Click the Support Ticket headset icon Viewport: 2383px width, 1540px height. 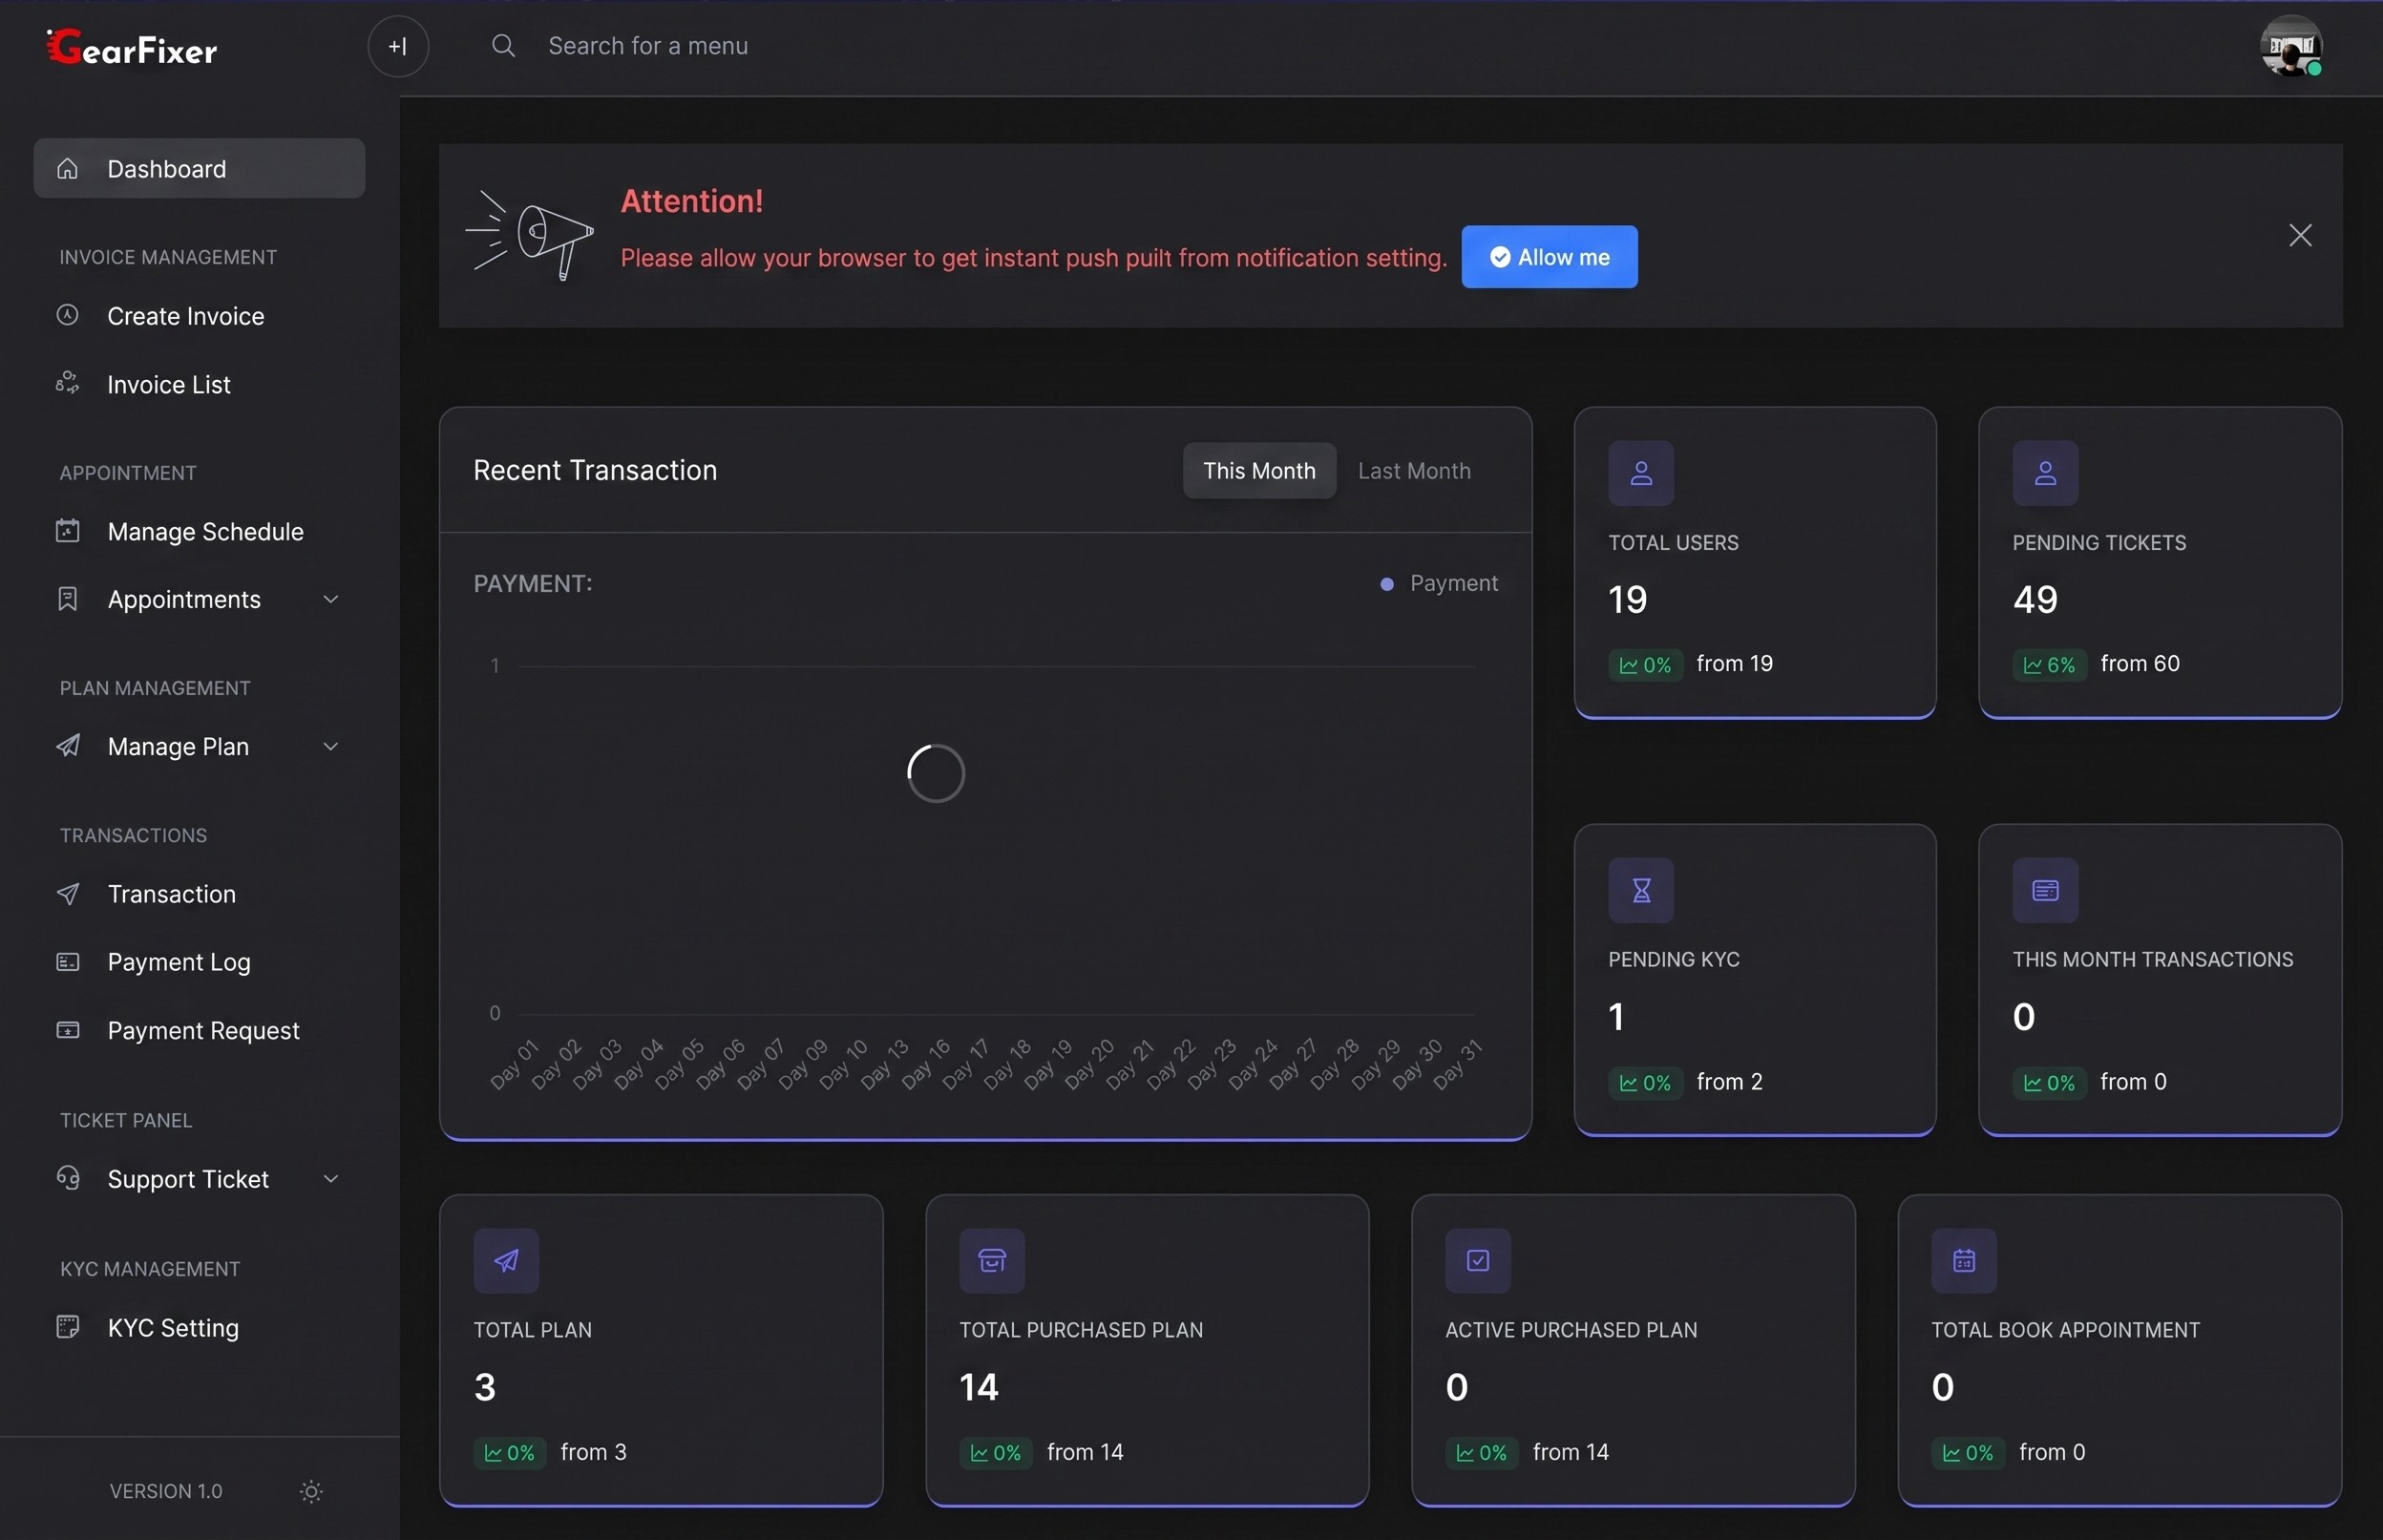point(67,1178)
